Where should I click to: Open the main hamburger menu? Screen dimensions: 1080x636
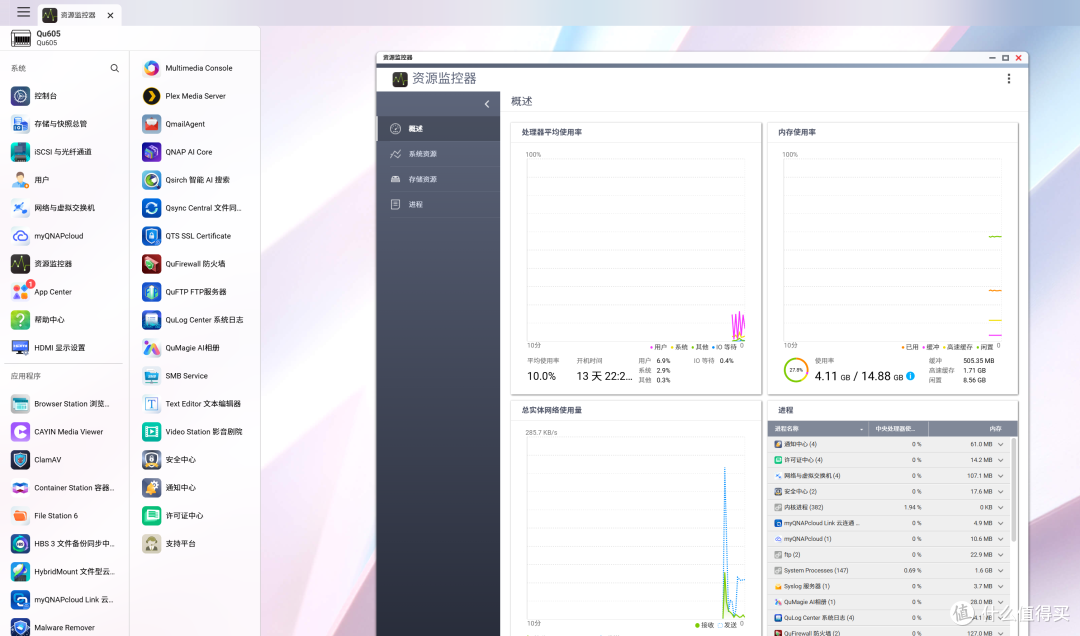(23, 12)
